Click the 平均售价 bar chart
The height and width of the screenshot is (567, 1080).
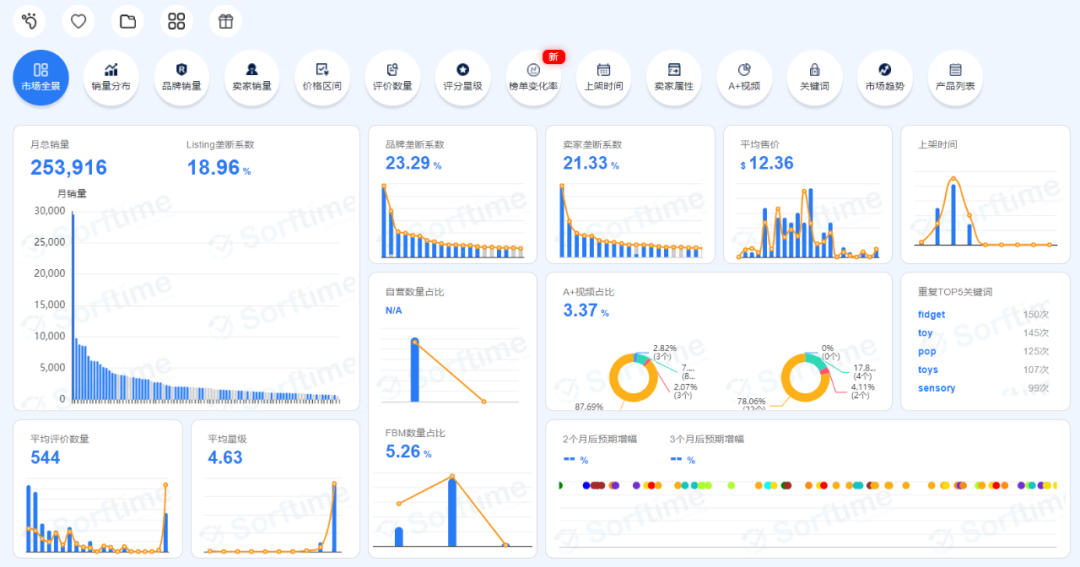(x=808, y=221)
